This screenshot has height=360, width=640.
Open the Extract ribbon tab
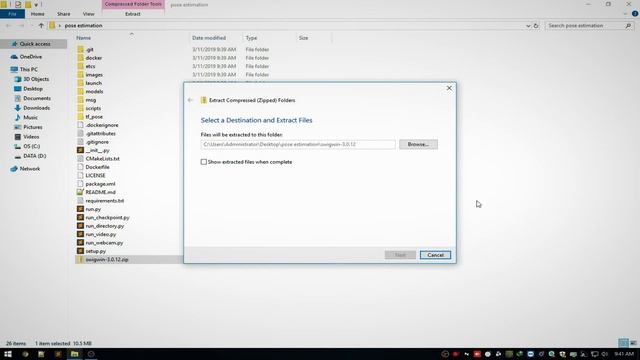pos(133,14)
